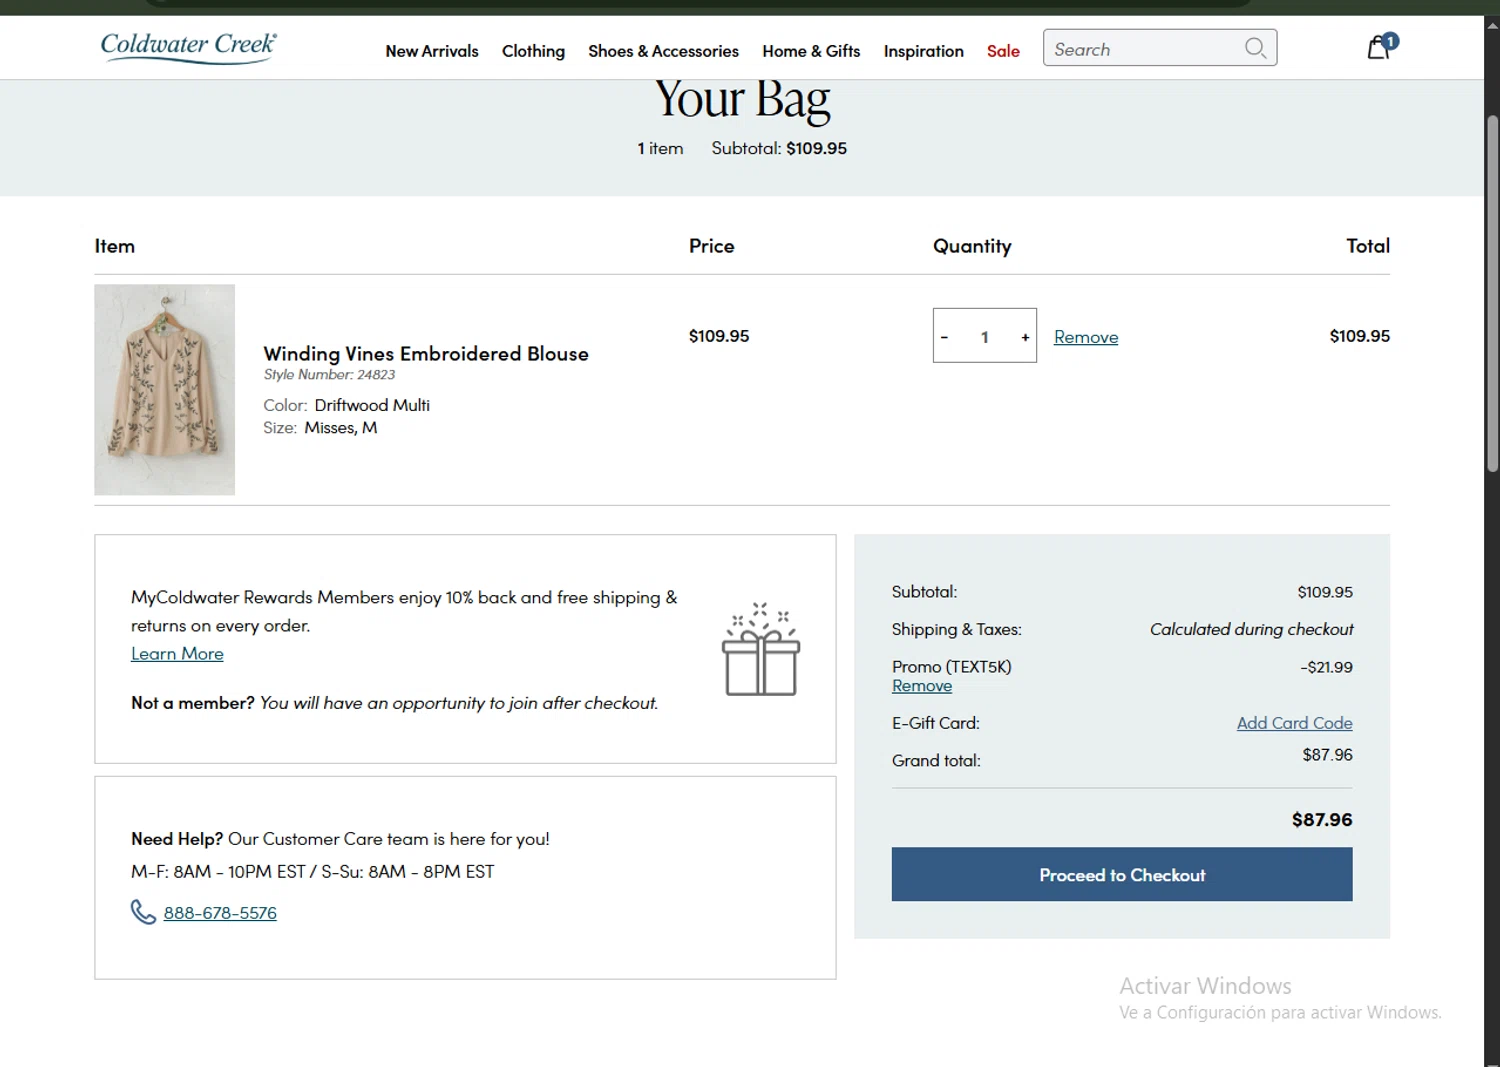The image size is (1500, 1067).
Task: Click the gift box rewards icon
Action: click(x=761, y=649)
